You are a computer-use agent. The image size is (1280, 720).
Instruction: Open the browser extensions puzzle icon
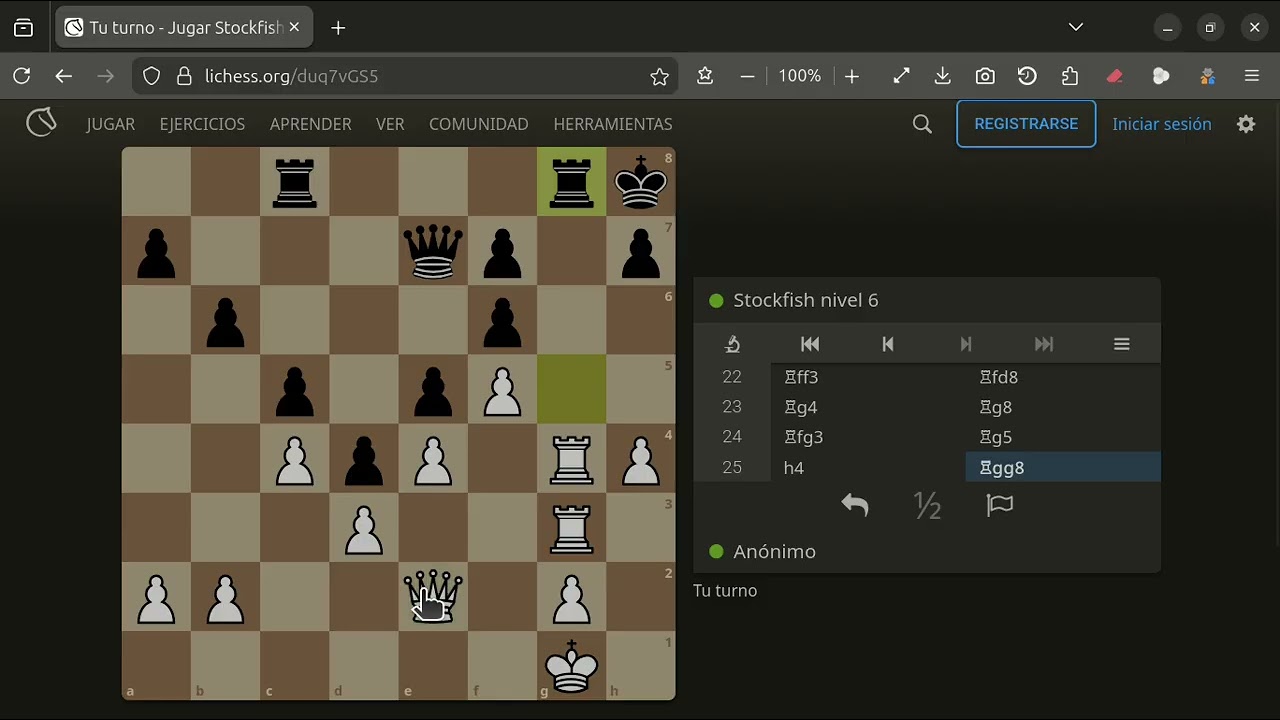(x=1070, y=76)
